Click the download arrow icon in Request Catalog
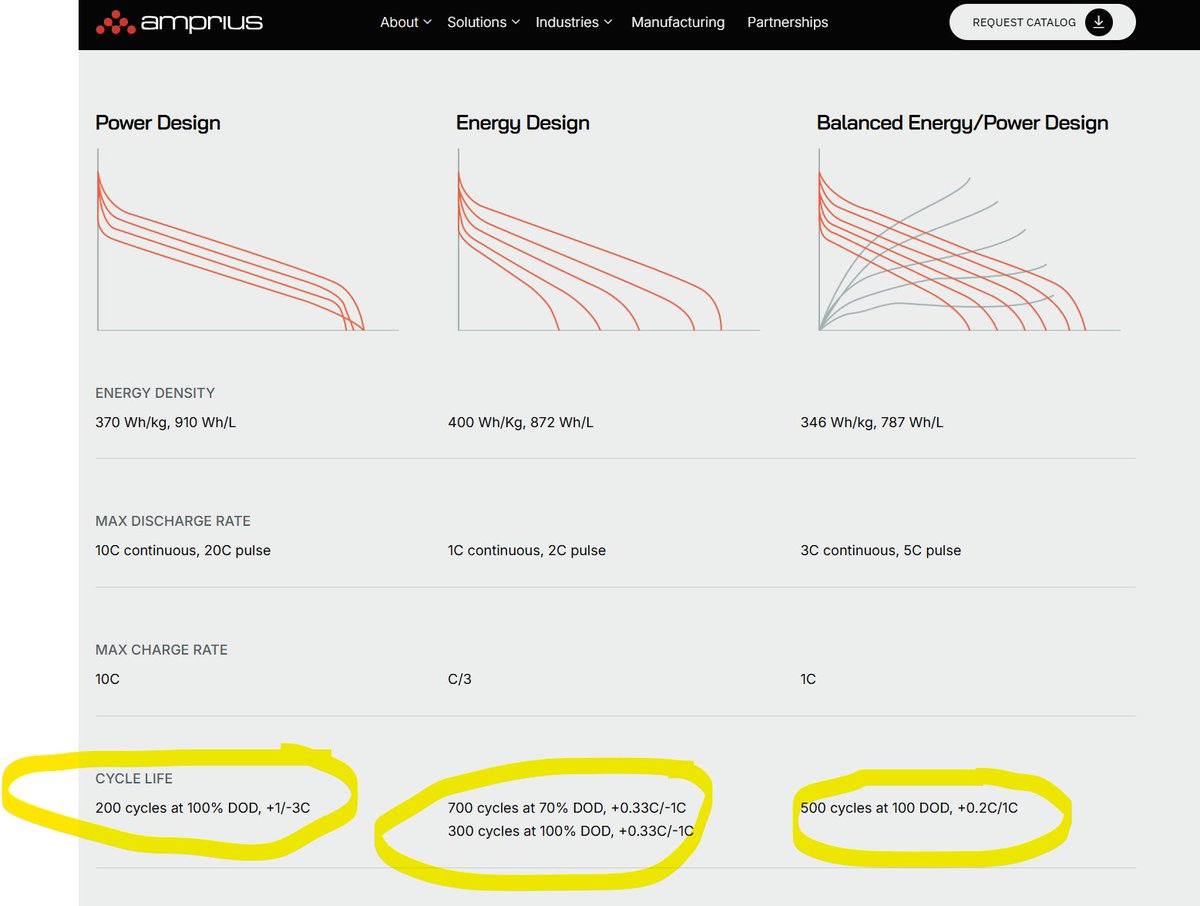Screen dimensions: 1200x906 pyautogui.click(x=1098, y=22)
